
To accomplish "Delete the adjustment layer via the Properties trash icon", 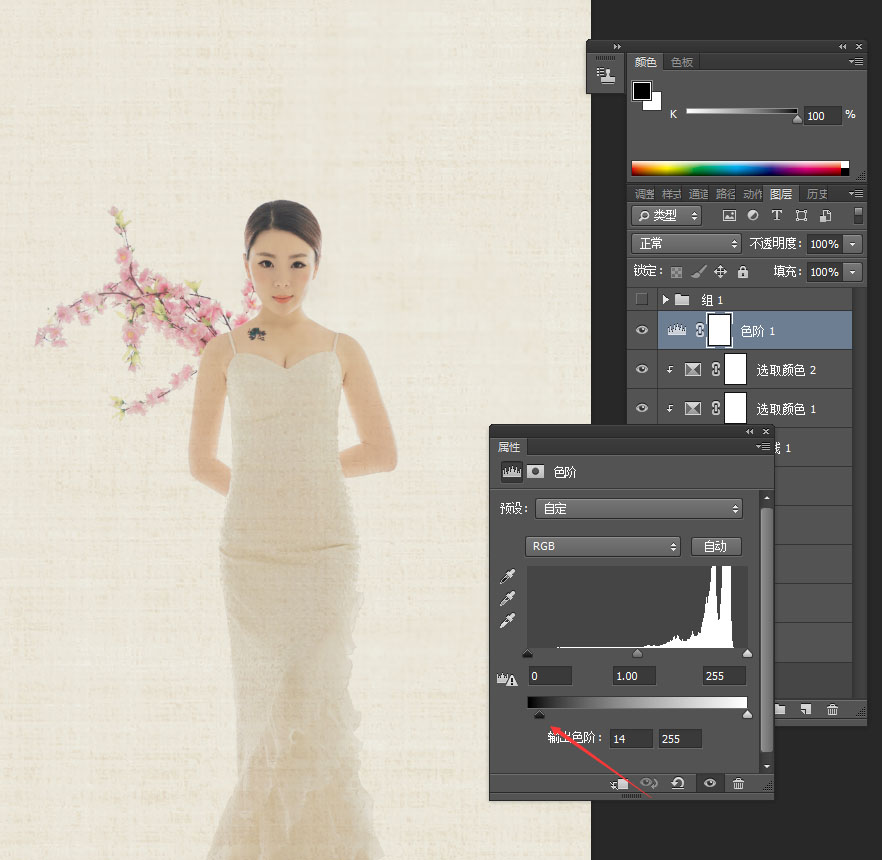I will click(x=739, y=783).
